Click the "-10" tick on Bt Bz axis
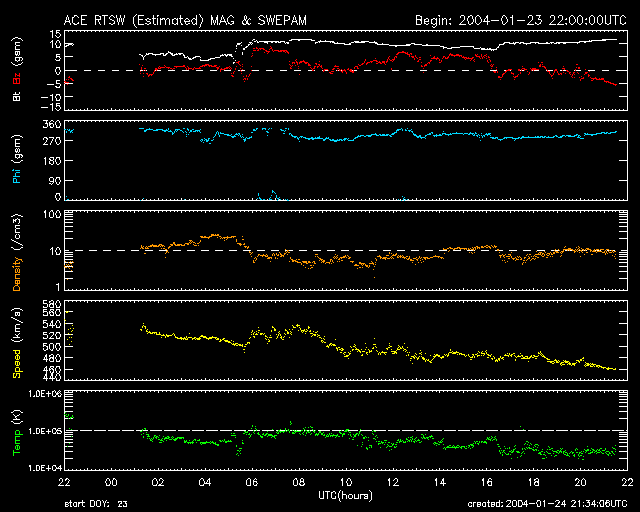The width and height of the screenshot is (640, 512). [51, 97]
